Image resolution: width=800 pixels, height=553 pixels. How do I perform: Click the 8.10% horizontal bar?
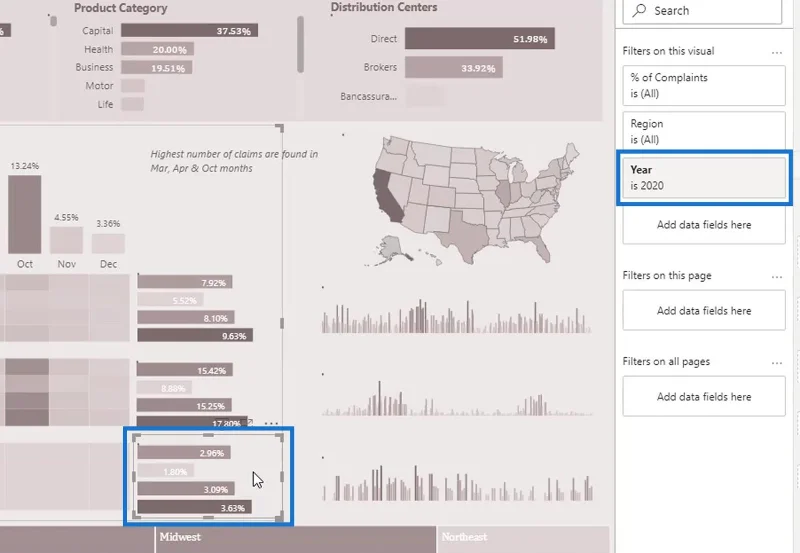(x=186, y=318)
